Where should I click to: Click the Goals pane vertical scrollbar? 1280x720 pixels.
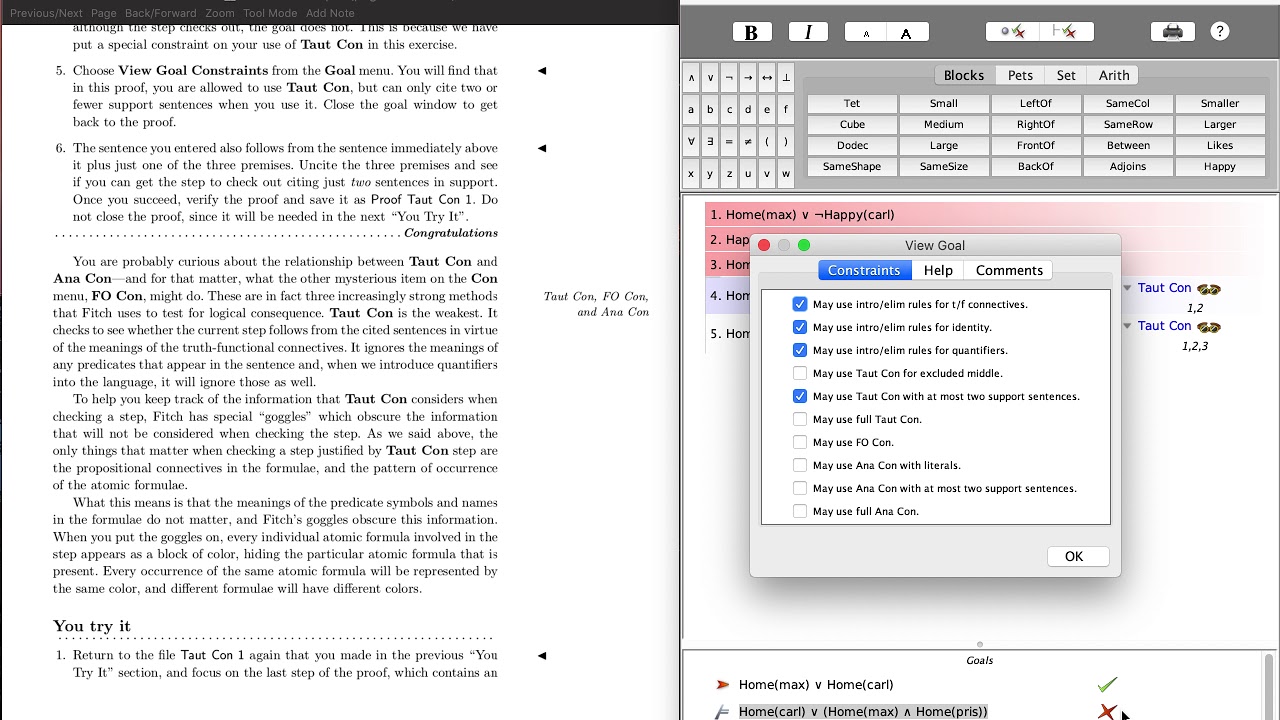(1269, 686)
